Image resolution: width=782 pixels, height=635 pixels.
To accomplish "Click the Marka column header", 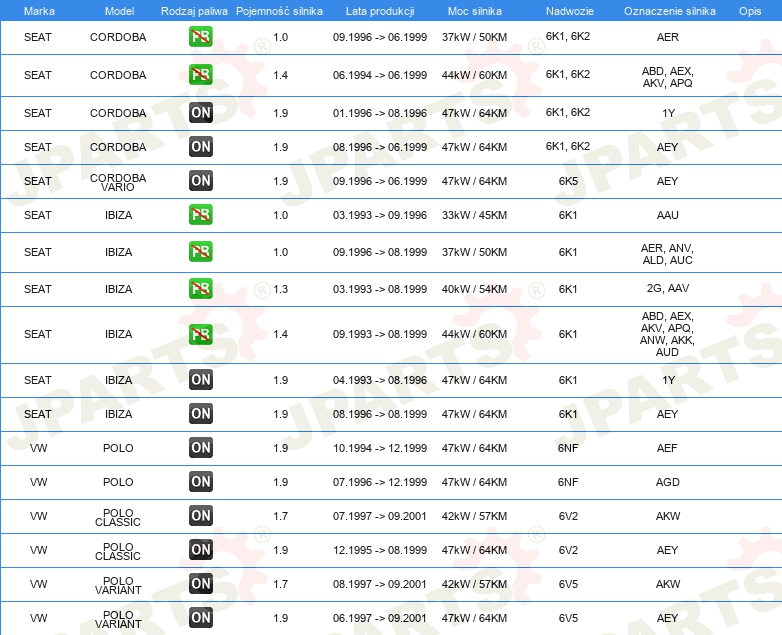I will point(39,11).
